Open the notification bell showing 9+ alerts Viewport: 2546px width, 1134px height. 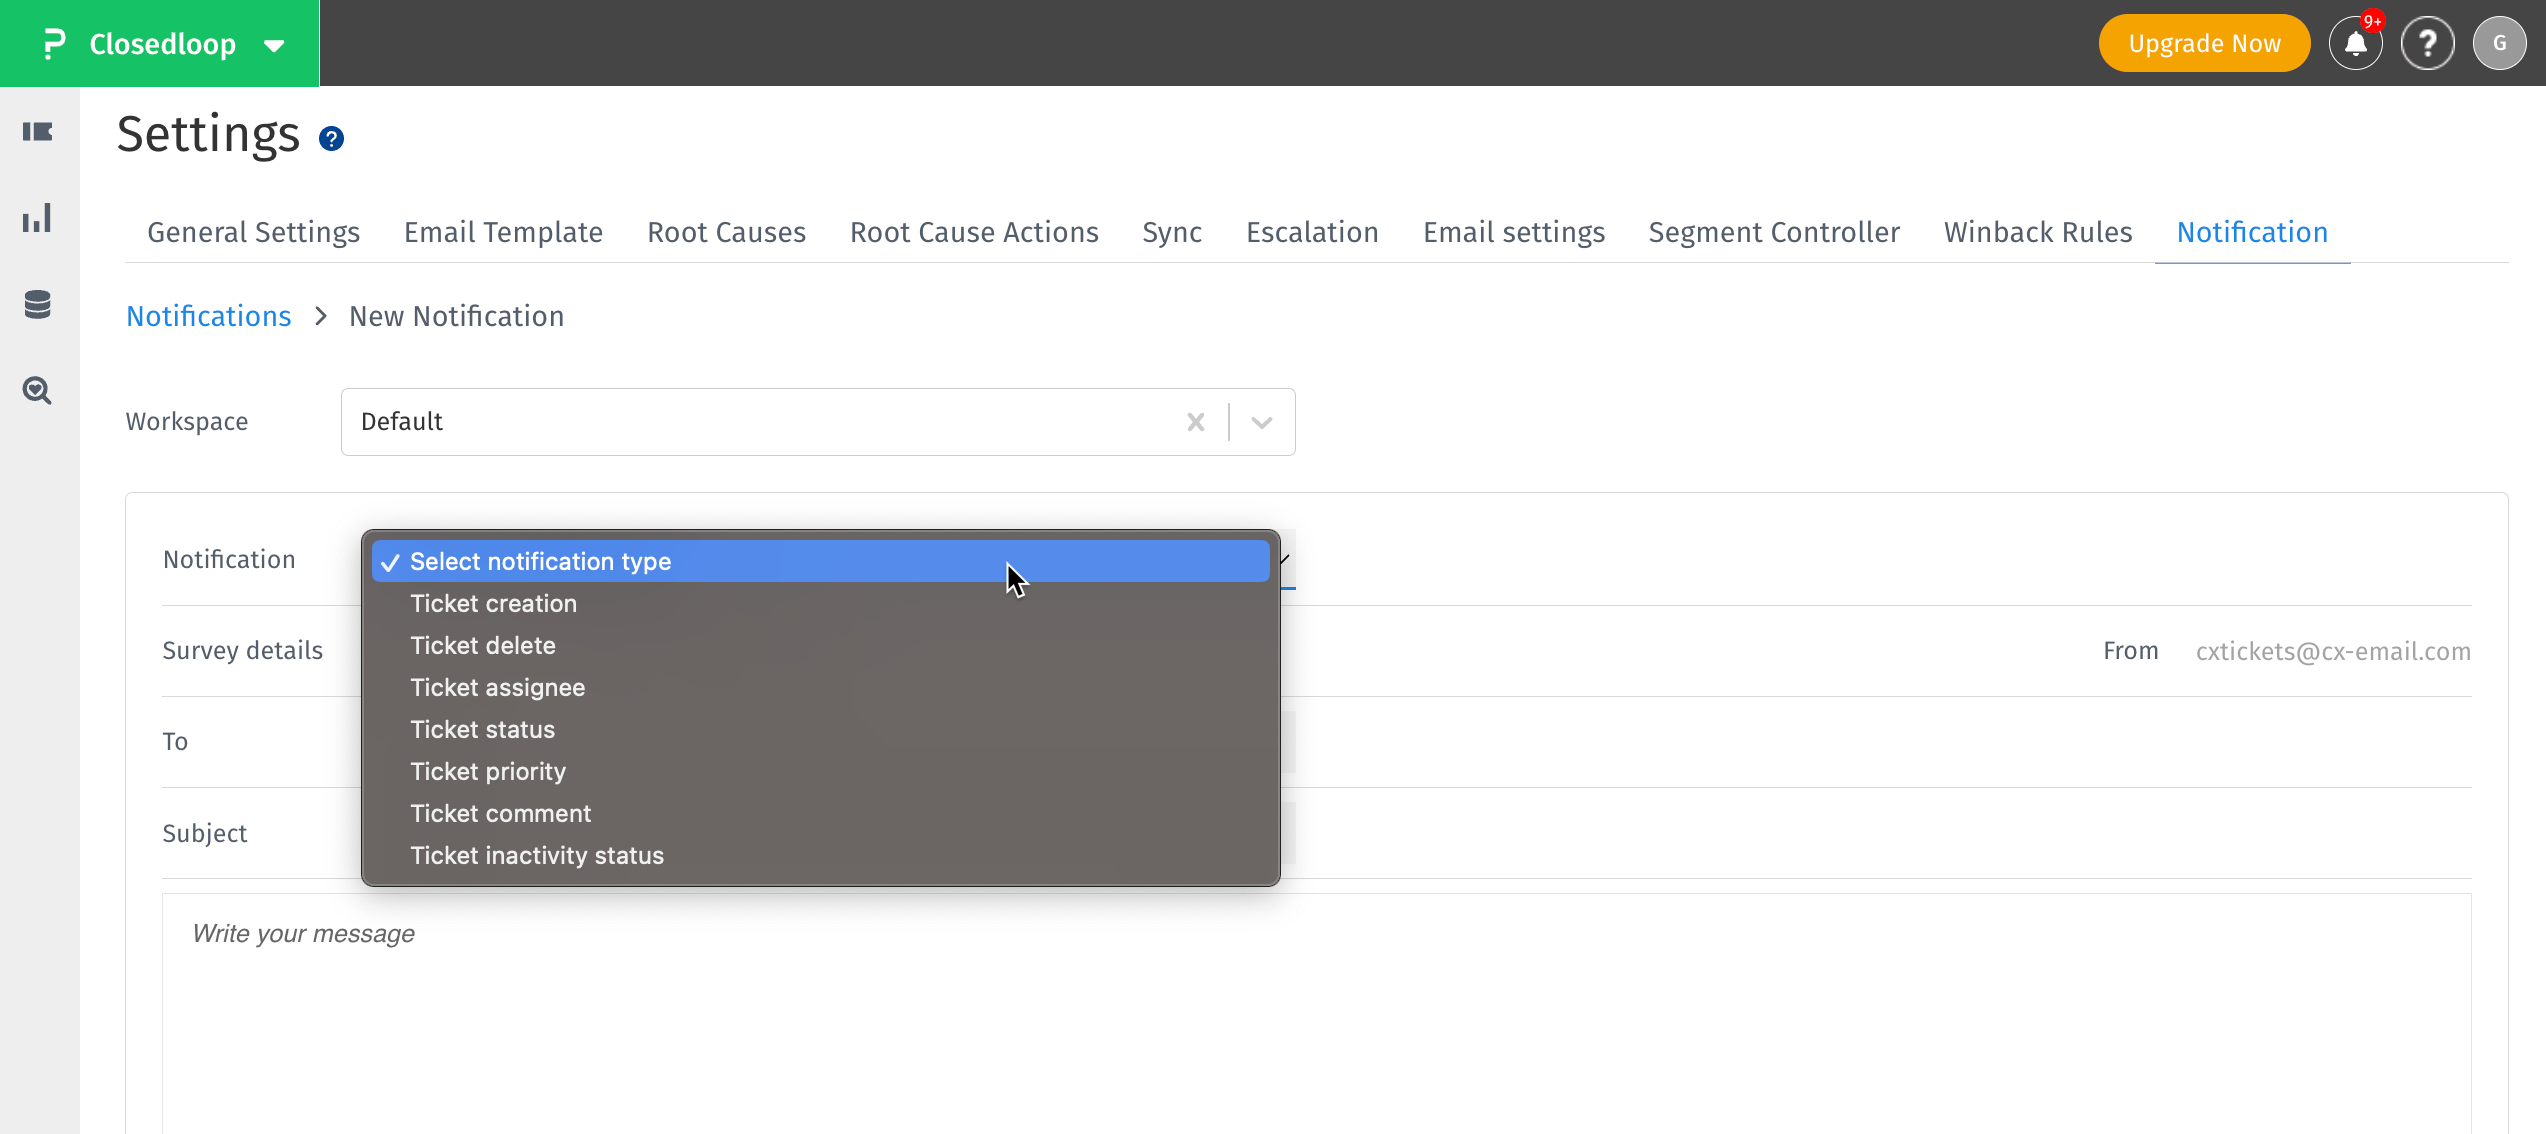coord(2355,43)
